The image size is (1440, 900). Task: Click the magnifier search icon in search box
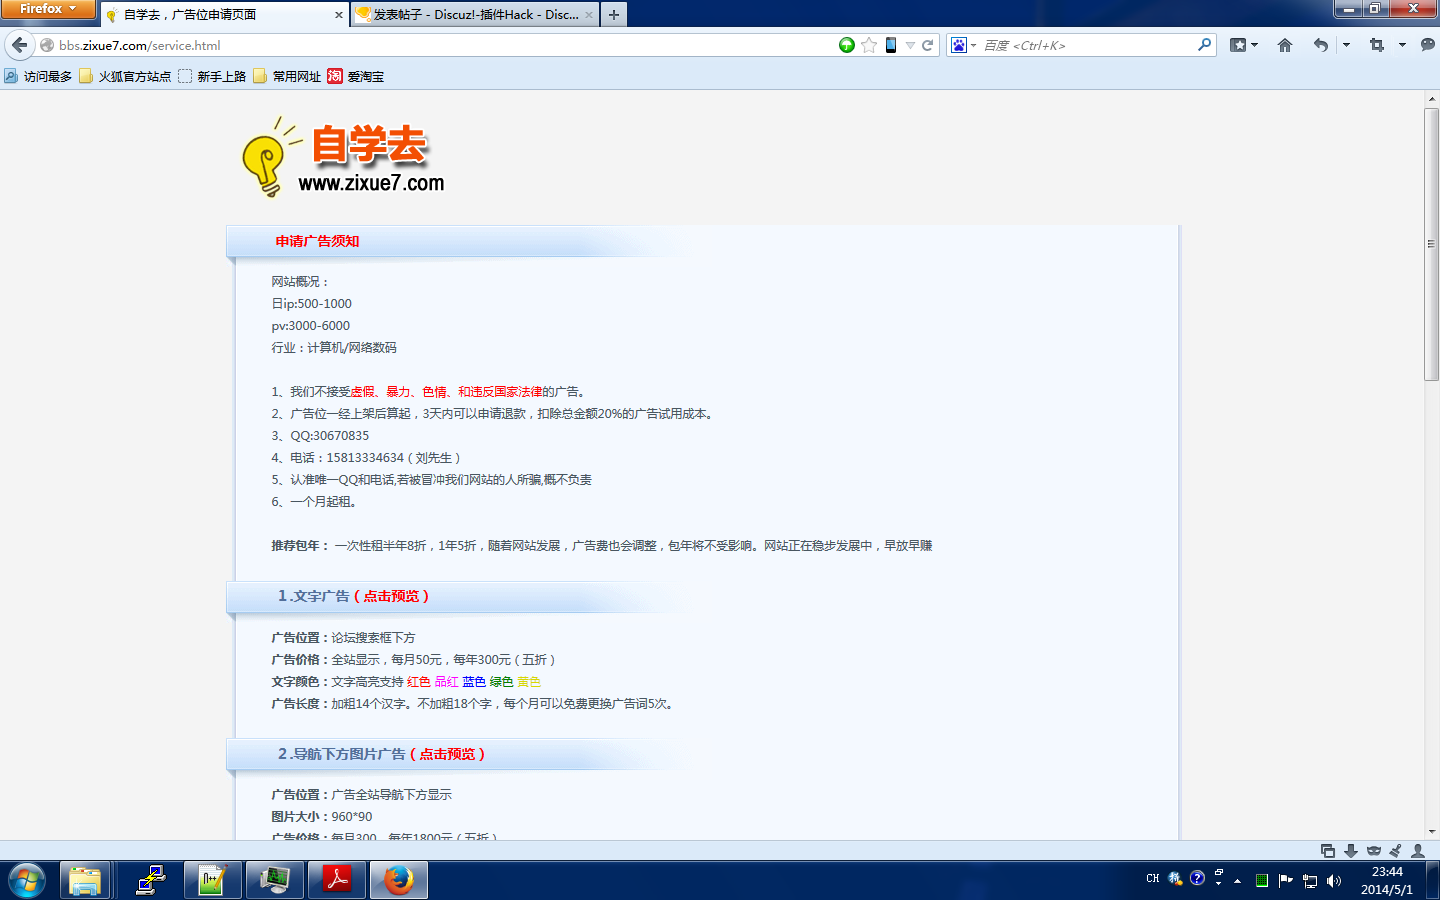(1204, 45)
